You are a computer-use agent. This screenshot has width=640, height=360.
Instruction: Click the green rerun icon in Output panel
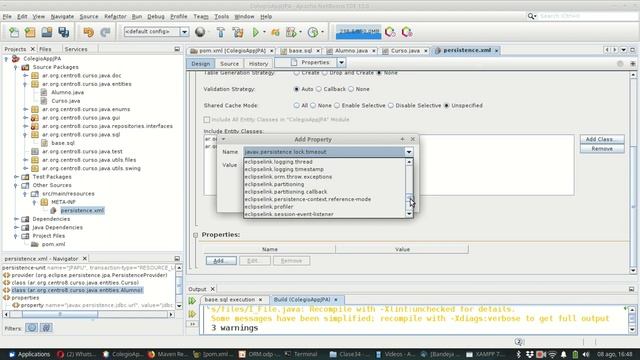tap(192, 301)
